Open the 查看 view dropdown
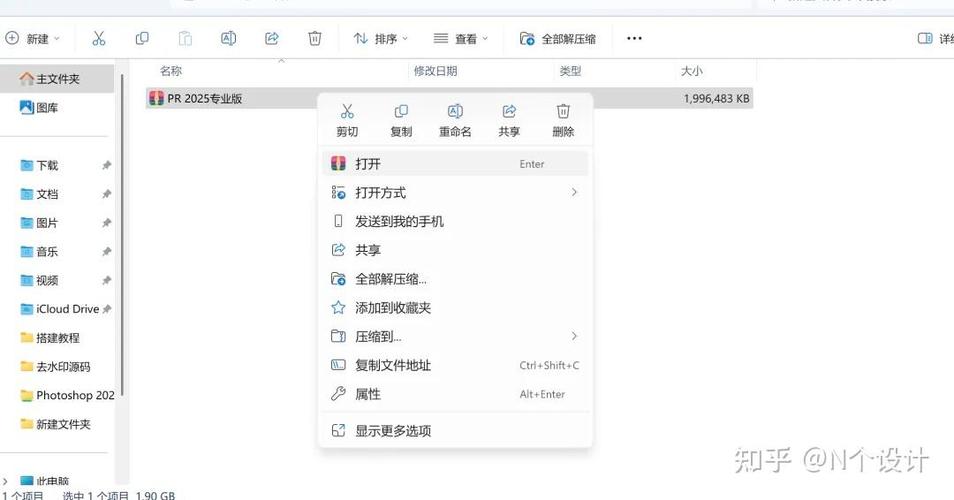This screenshot has width=954, height=500. (x=461, y=38)
